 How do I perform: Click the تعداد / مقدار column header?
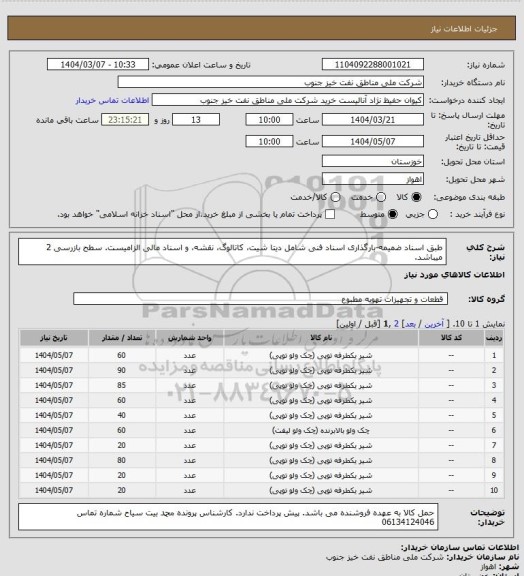coord(122,338)
